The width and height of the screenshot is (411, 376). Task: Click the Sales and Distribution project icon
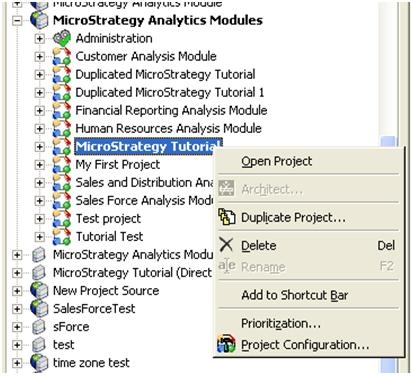tap(62, 182)
